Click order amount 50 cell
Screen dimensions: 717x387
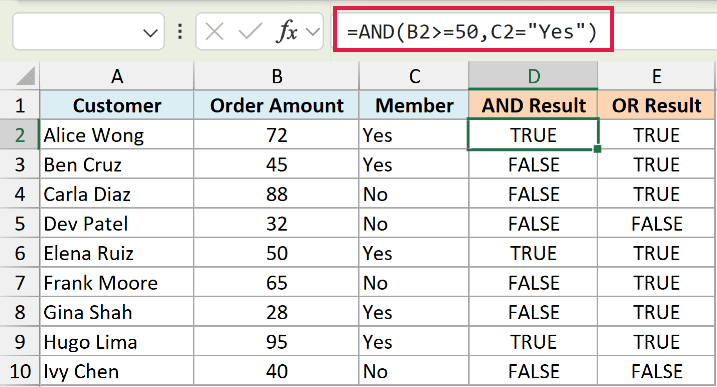point(277,253)
